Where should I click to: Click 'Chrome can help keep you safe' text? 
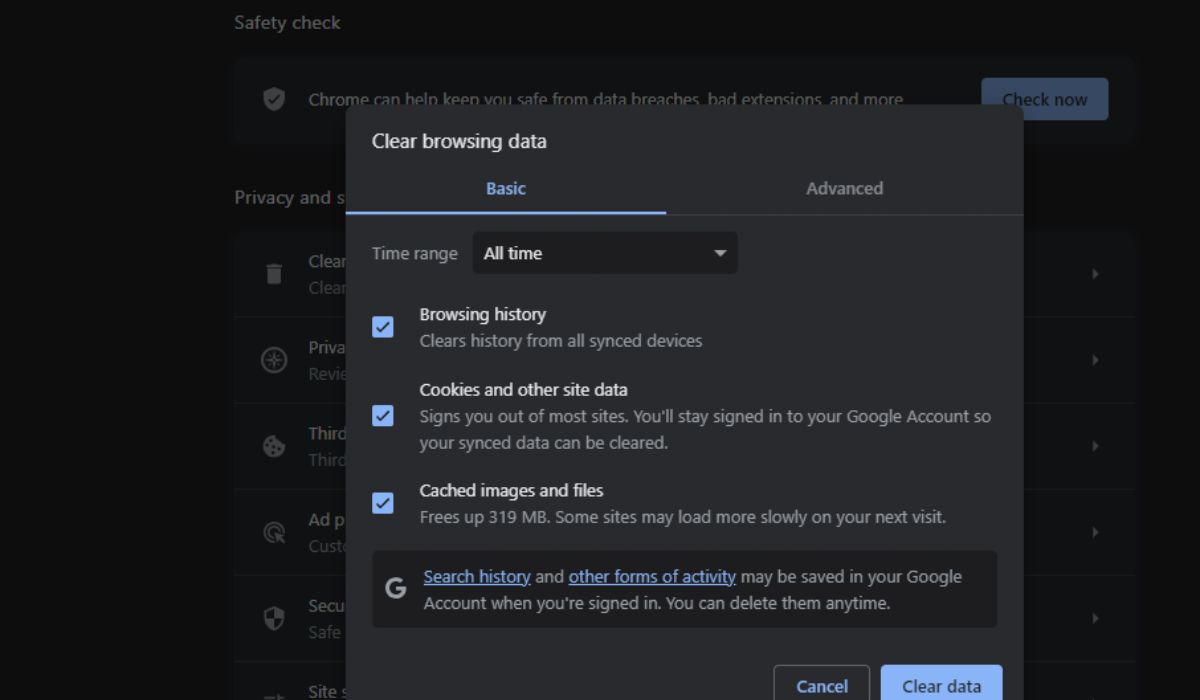[x=606, y=99]
